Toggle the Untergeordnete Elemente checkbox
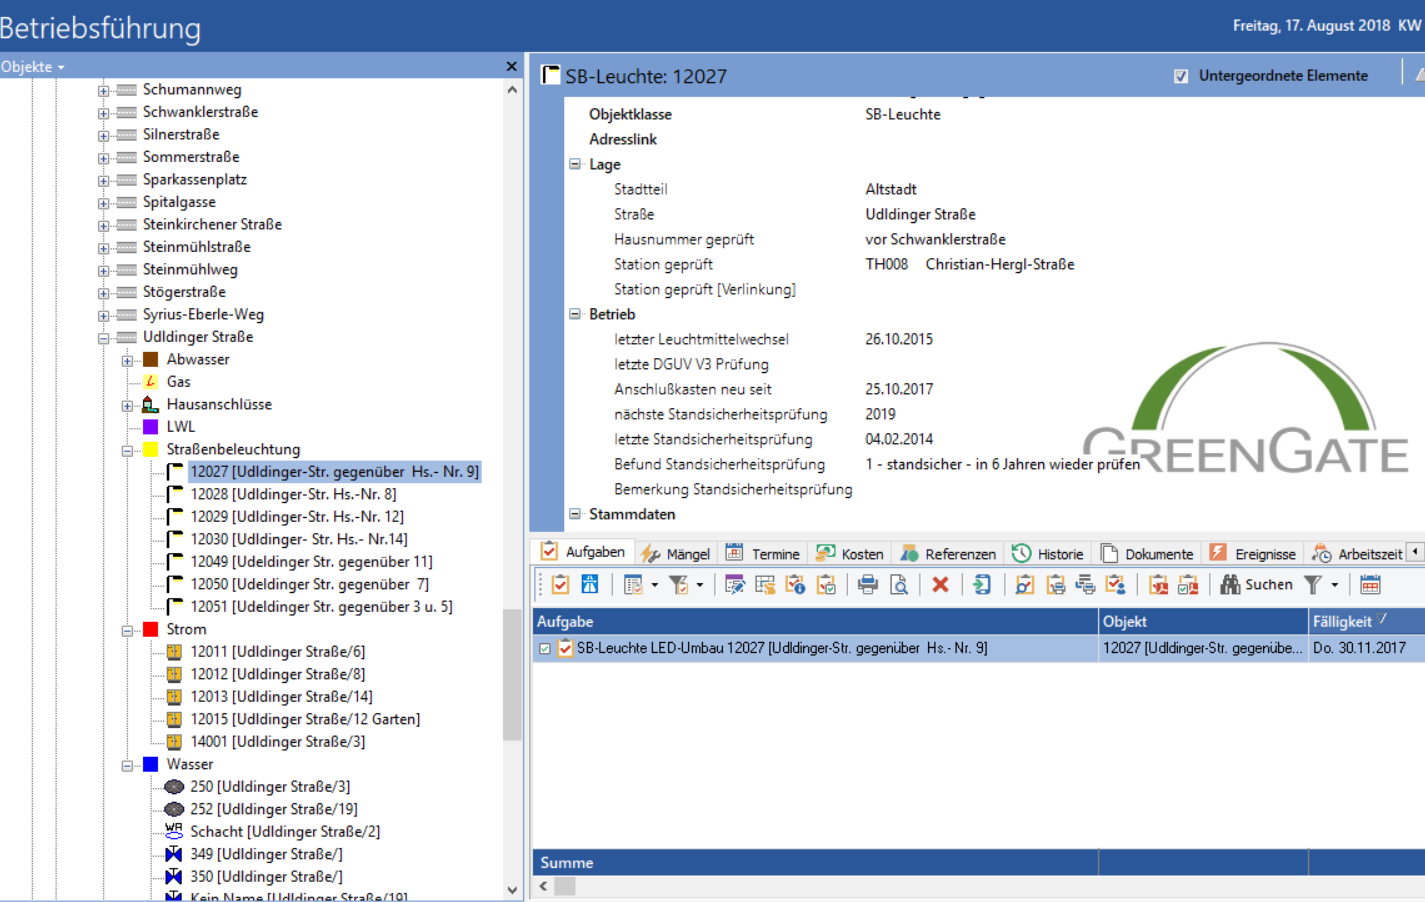This screenshot has width=1425, height=902. point(1181,76)
